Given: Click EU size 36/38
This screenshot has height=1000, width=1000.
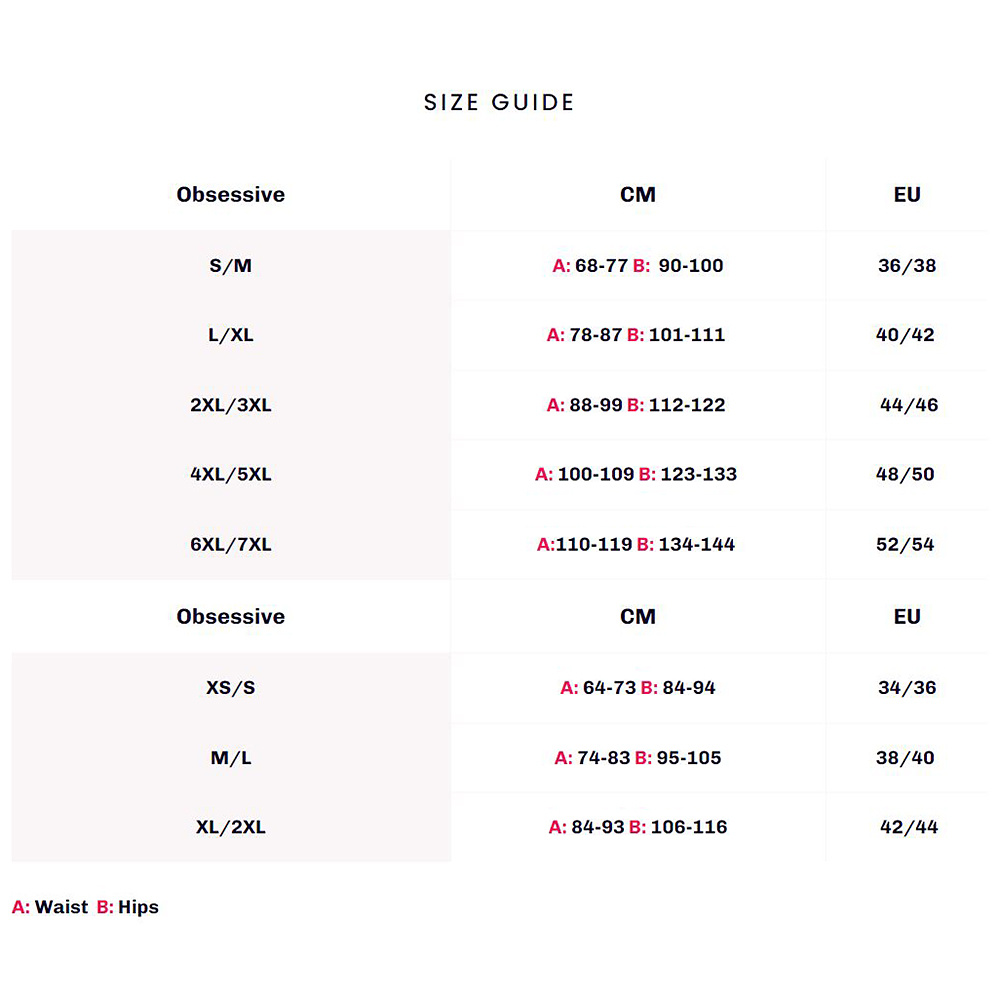Looking at the screenshot, I should 907,266.
